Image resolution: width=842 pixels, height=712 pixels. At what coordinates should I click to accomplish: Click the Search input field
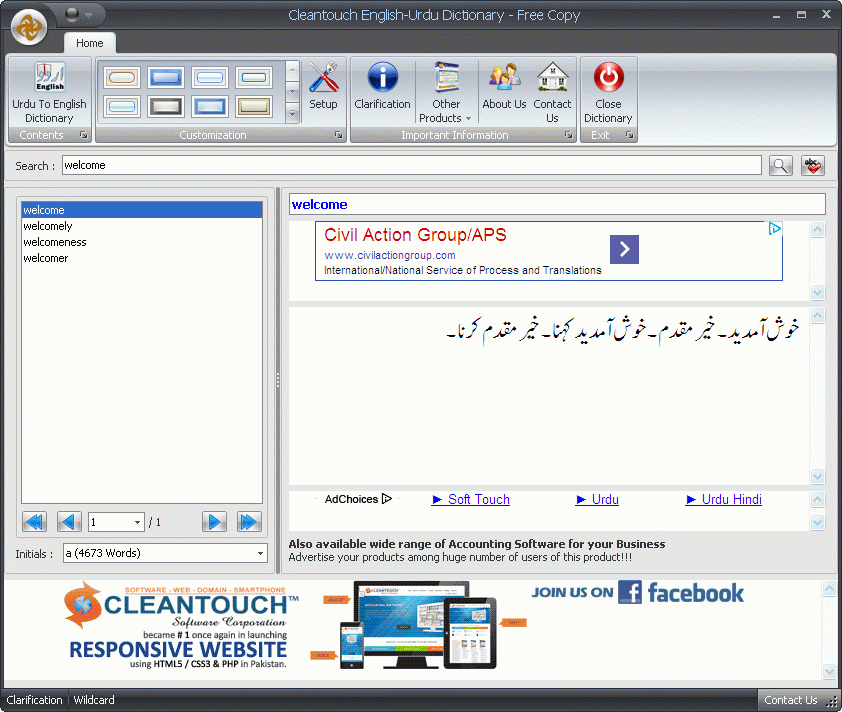point(411,165)
